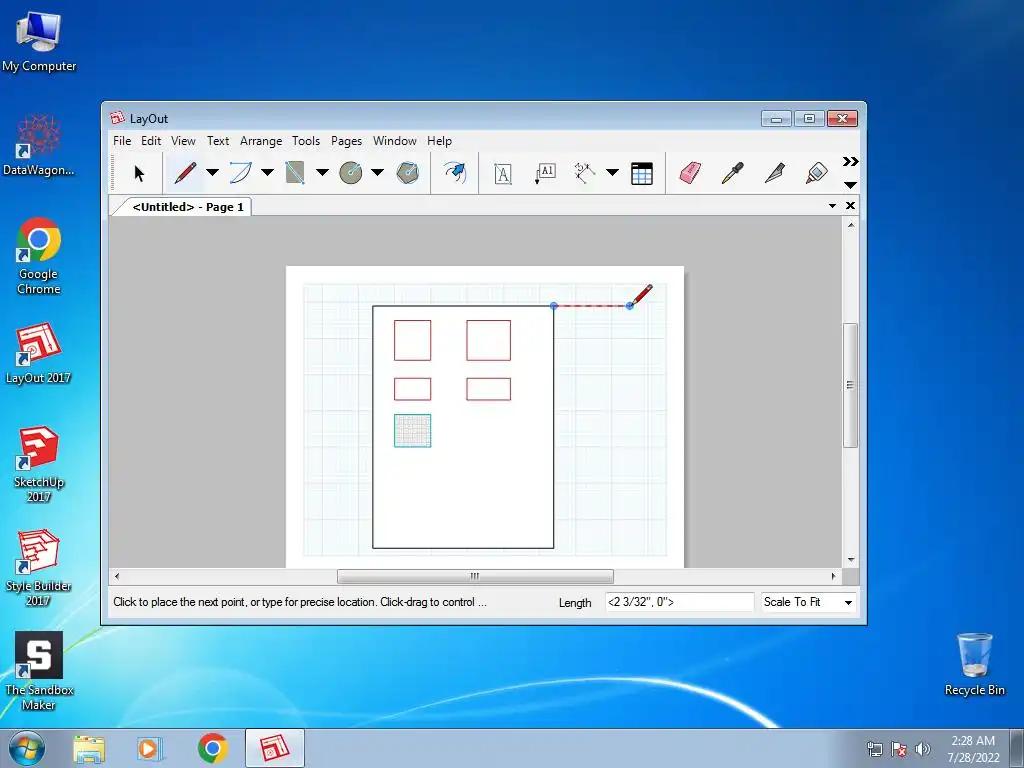Open Windows Media Player from the taskbar
The height and width of the screenshot is (768, 1024).
[x=150, y=748]
